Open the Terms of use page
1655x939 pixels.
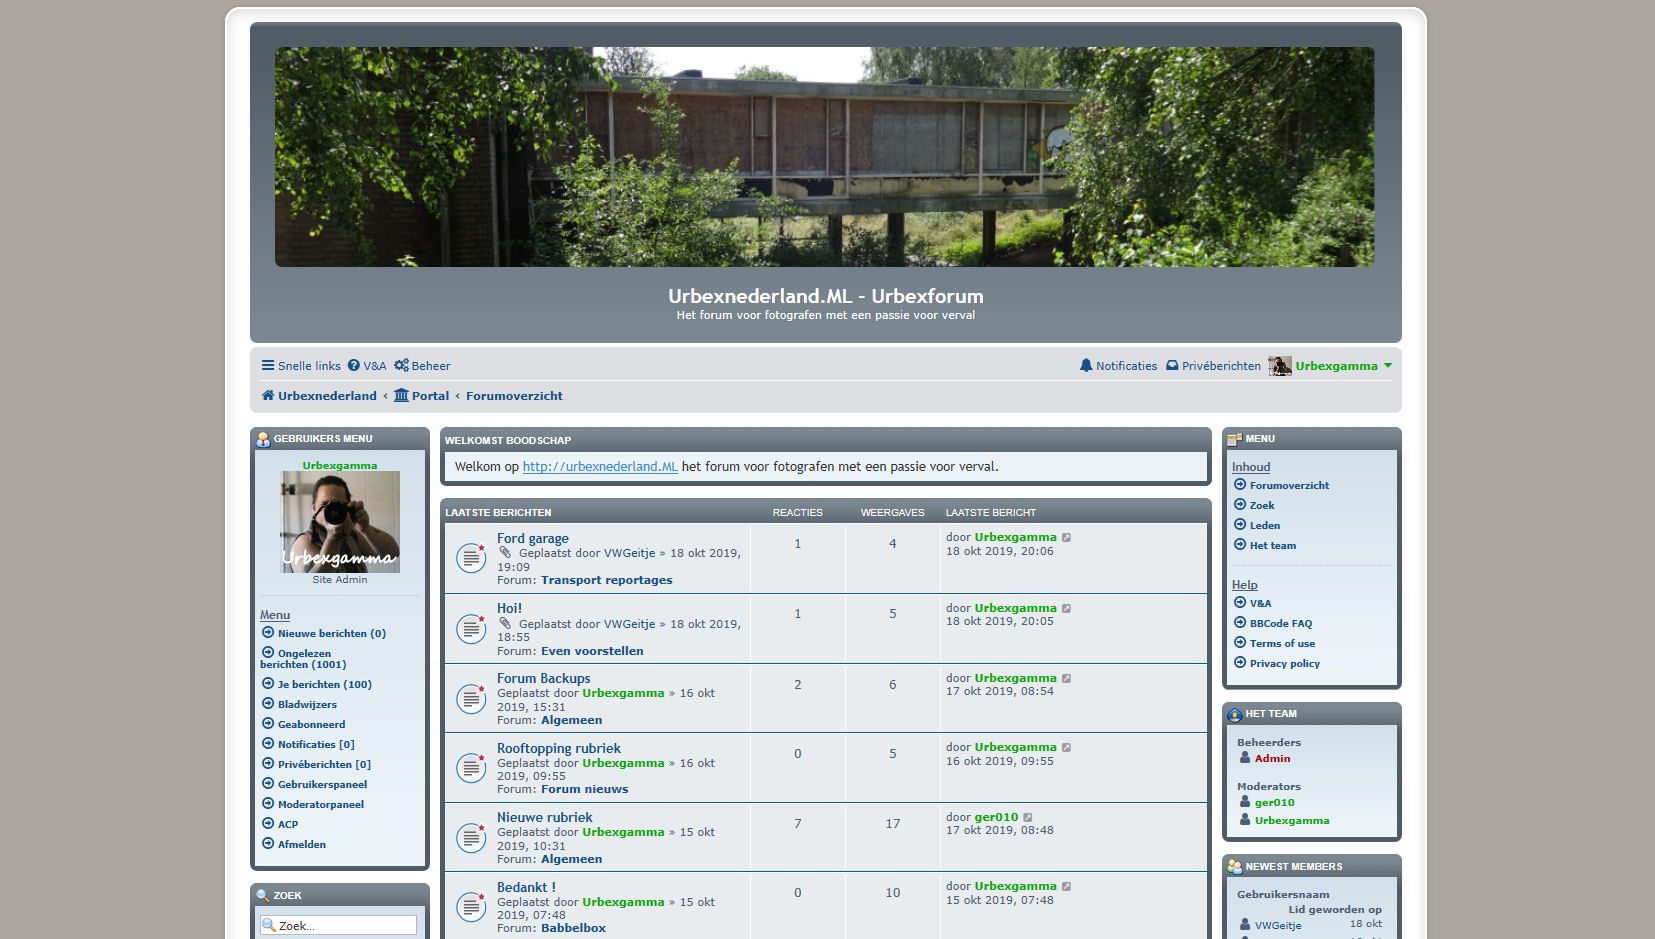pyautogui.click(x=1282, y=644)
